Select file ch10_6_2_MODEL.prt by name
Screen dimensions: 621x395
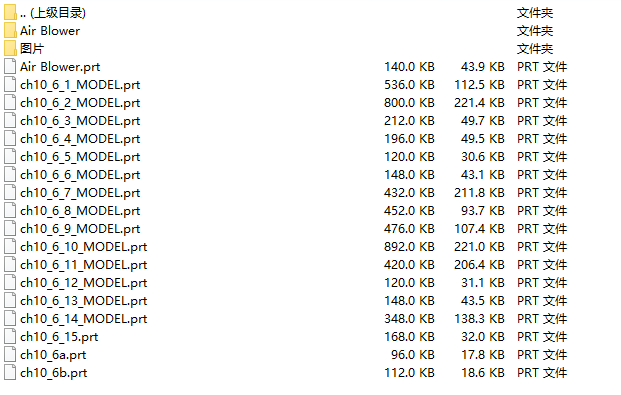click(x=80, y=103)
